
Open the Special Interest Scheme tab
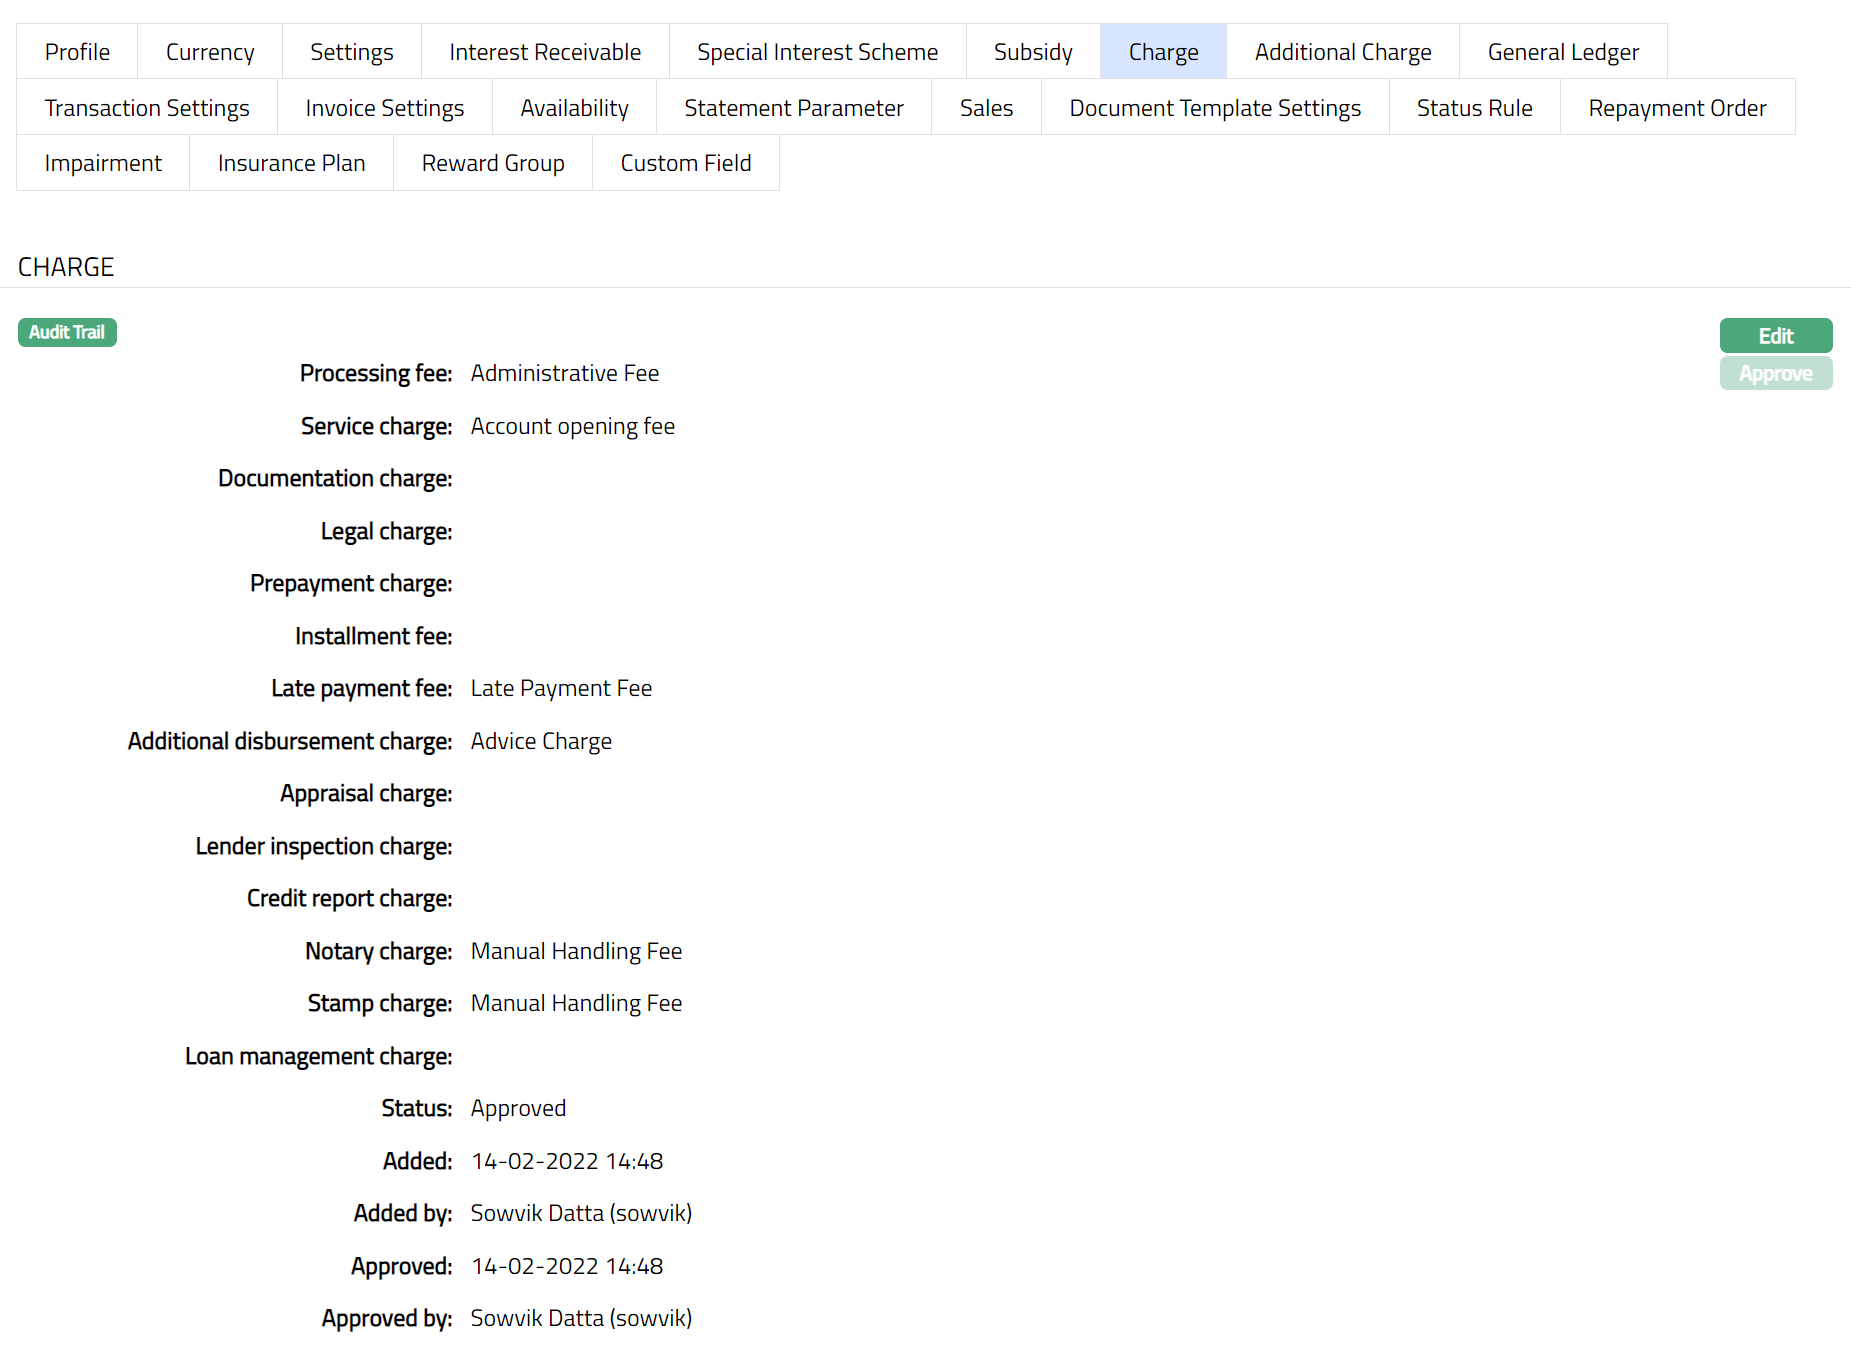817,52
